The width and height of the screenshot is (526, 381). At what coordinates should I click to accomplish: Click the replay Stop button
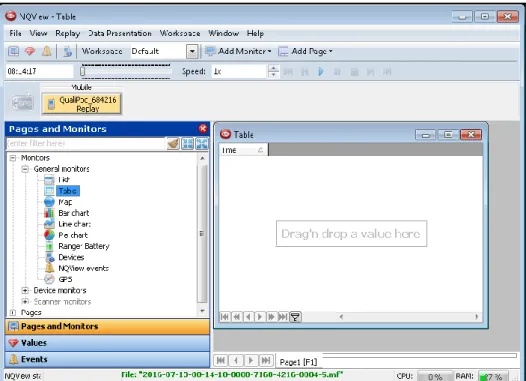click(x=354, y=71)
